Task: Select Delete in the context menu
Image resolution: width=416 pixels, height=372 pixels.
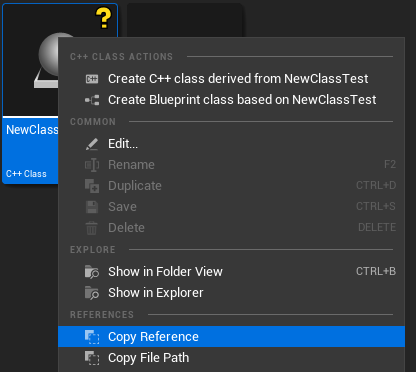Action: click(231, 228)
